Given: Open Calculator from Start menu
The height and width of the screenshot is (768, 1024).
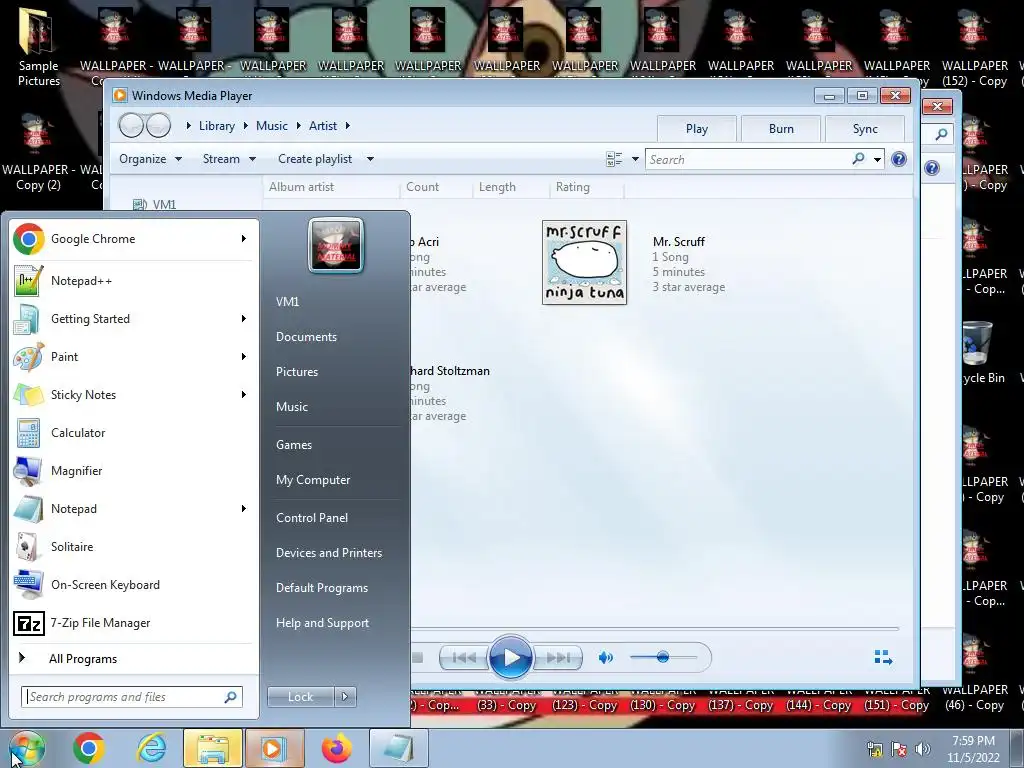Looking at the screenshot, I should click(132, 432).
